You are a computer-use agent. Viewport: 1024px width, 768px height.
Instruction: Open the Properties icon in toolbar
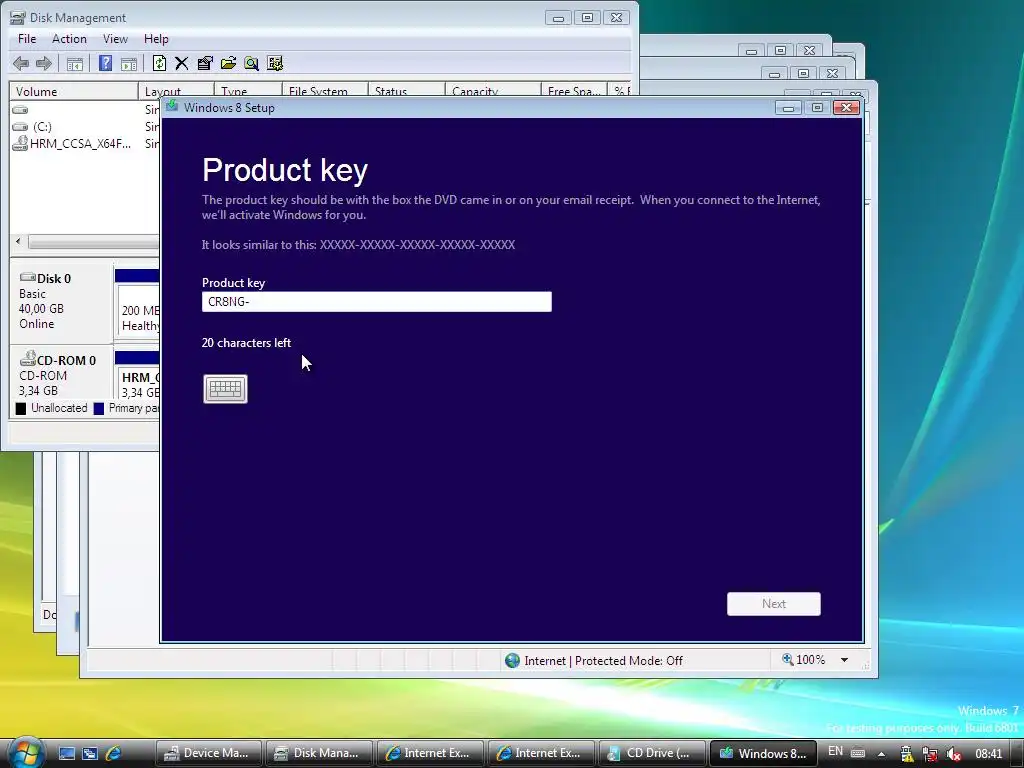(205, 63)
